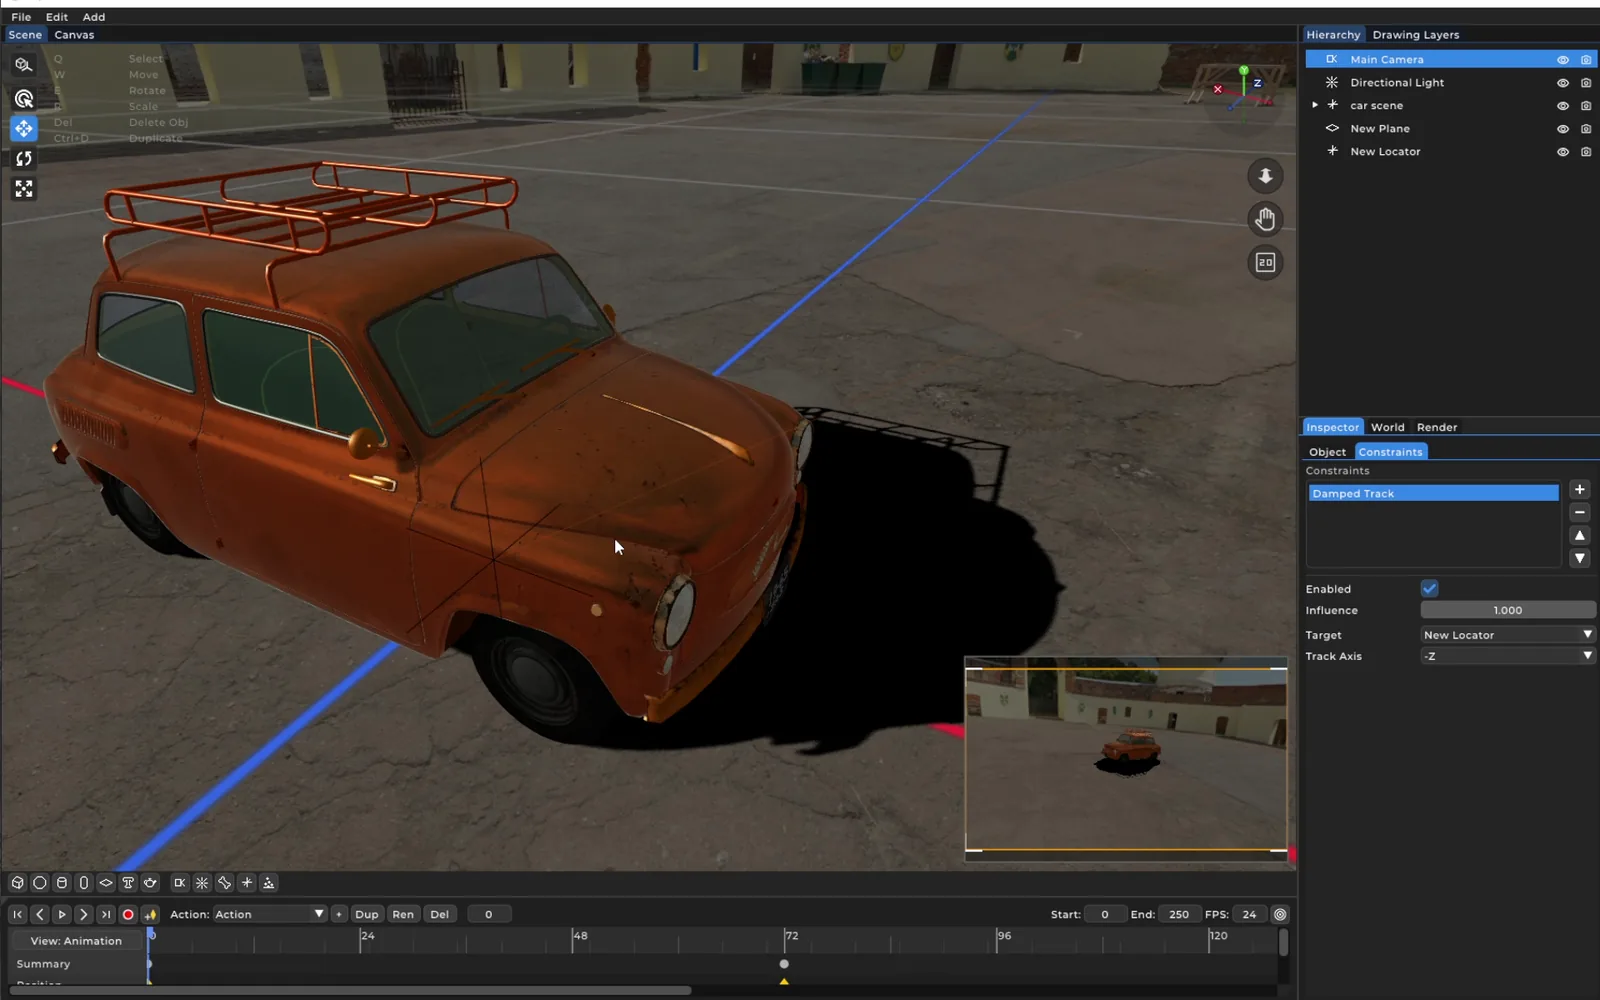Start recording with the red record button
This screenshot has height=1000, width=1600.
(128, 914)
